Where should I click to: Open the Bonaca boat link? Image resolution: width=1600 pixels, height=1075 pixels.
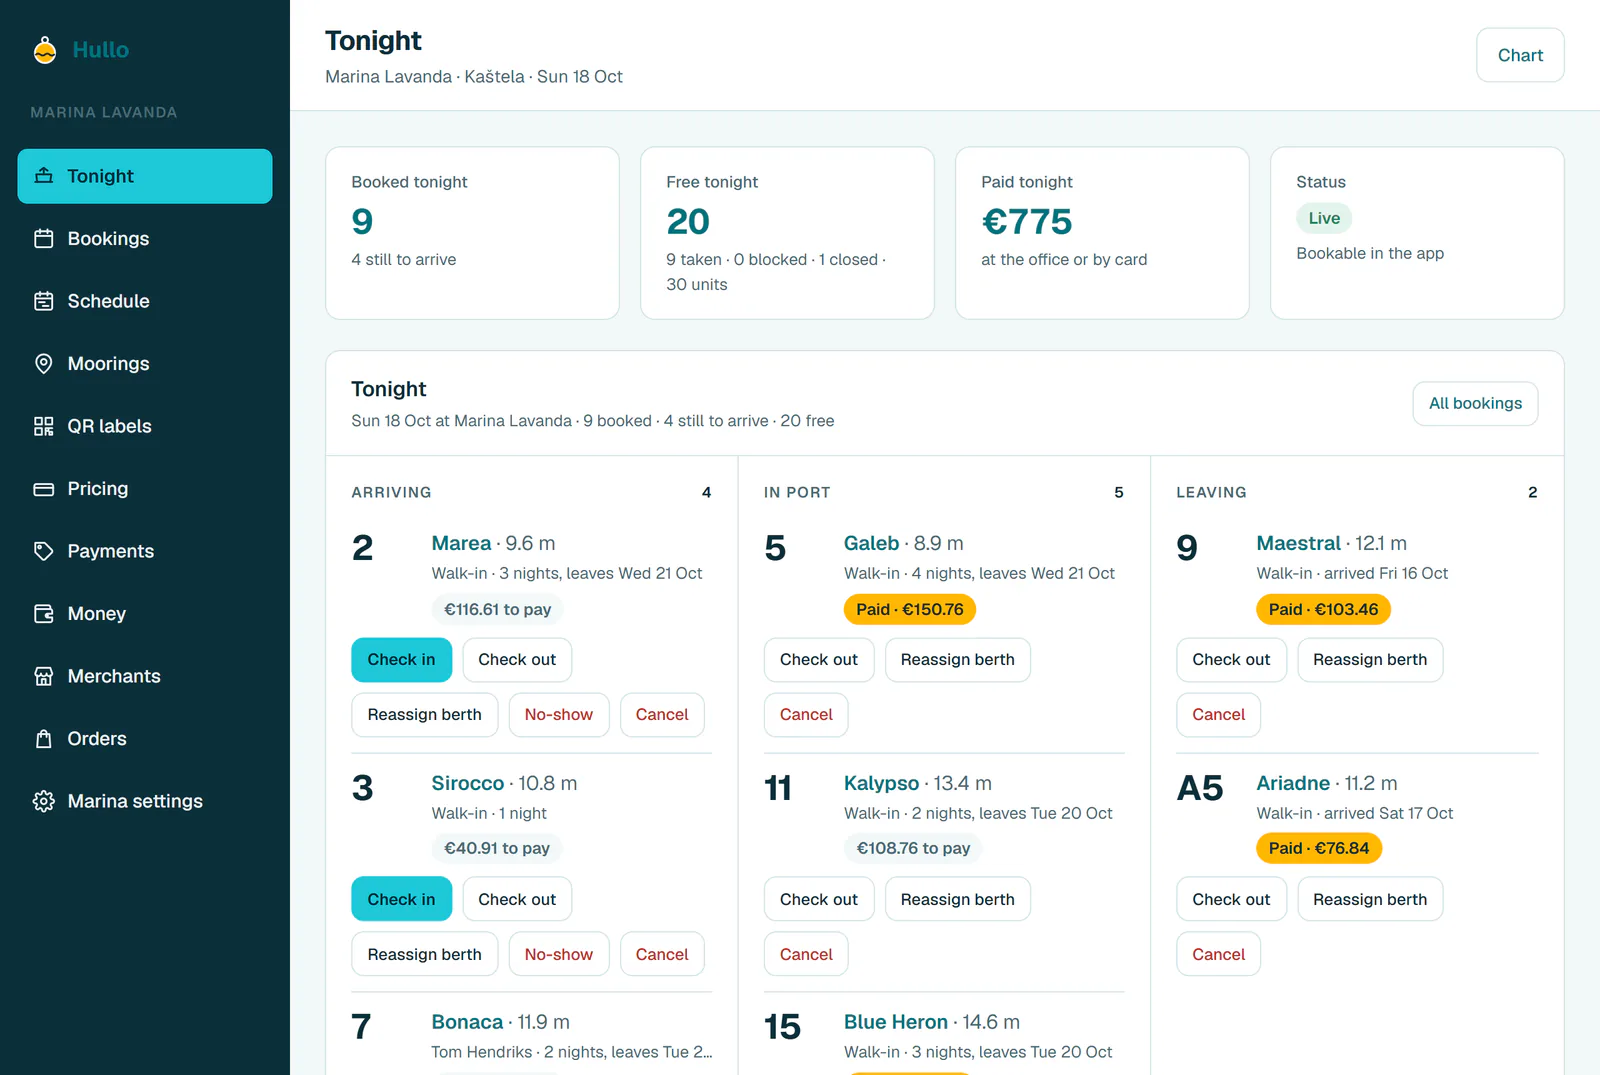[467, 1022]
